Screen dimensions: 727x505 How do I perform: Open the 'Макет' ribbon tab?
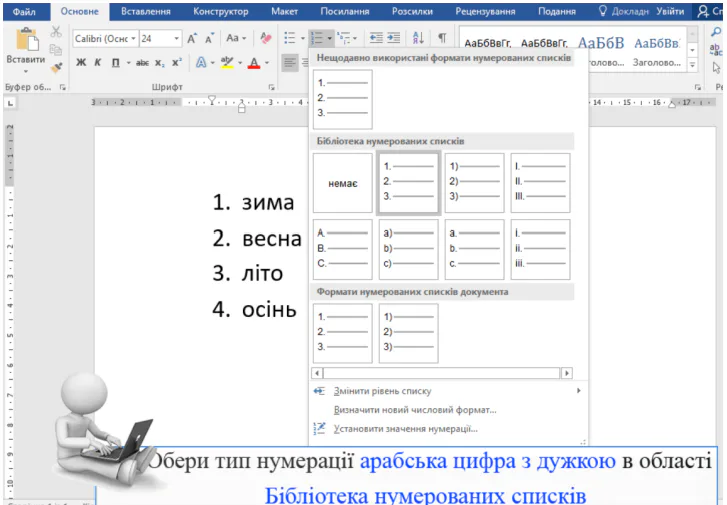tap(285, 11)
